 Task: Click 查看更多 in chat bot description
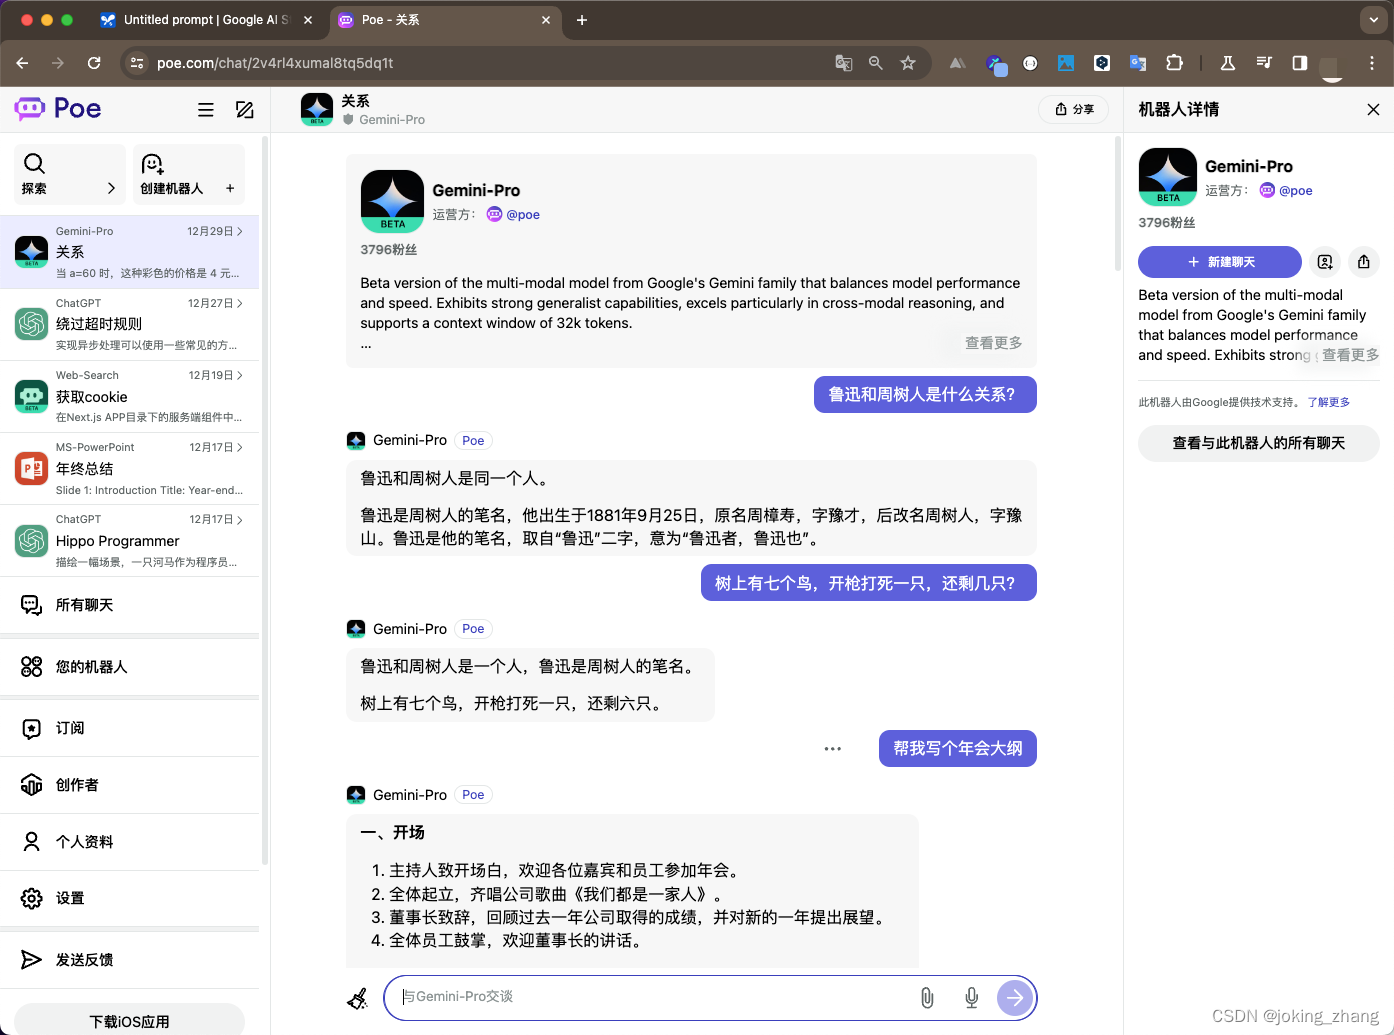point(993,343)
